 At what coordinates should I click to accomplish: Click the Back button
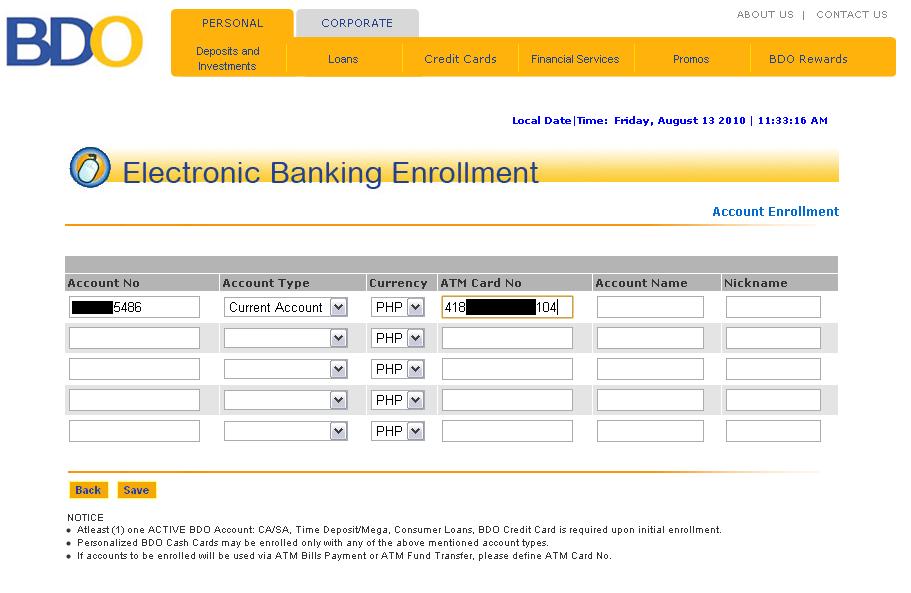point(88,490)
